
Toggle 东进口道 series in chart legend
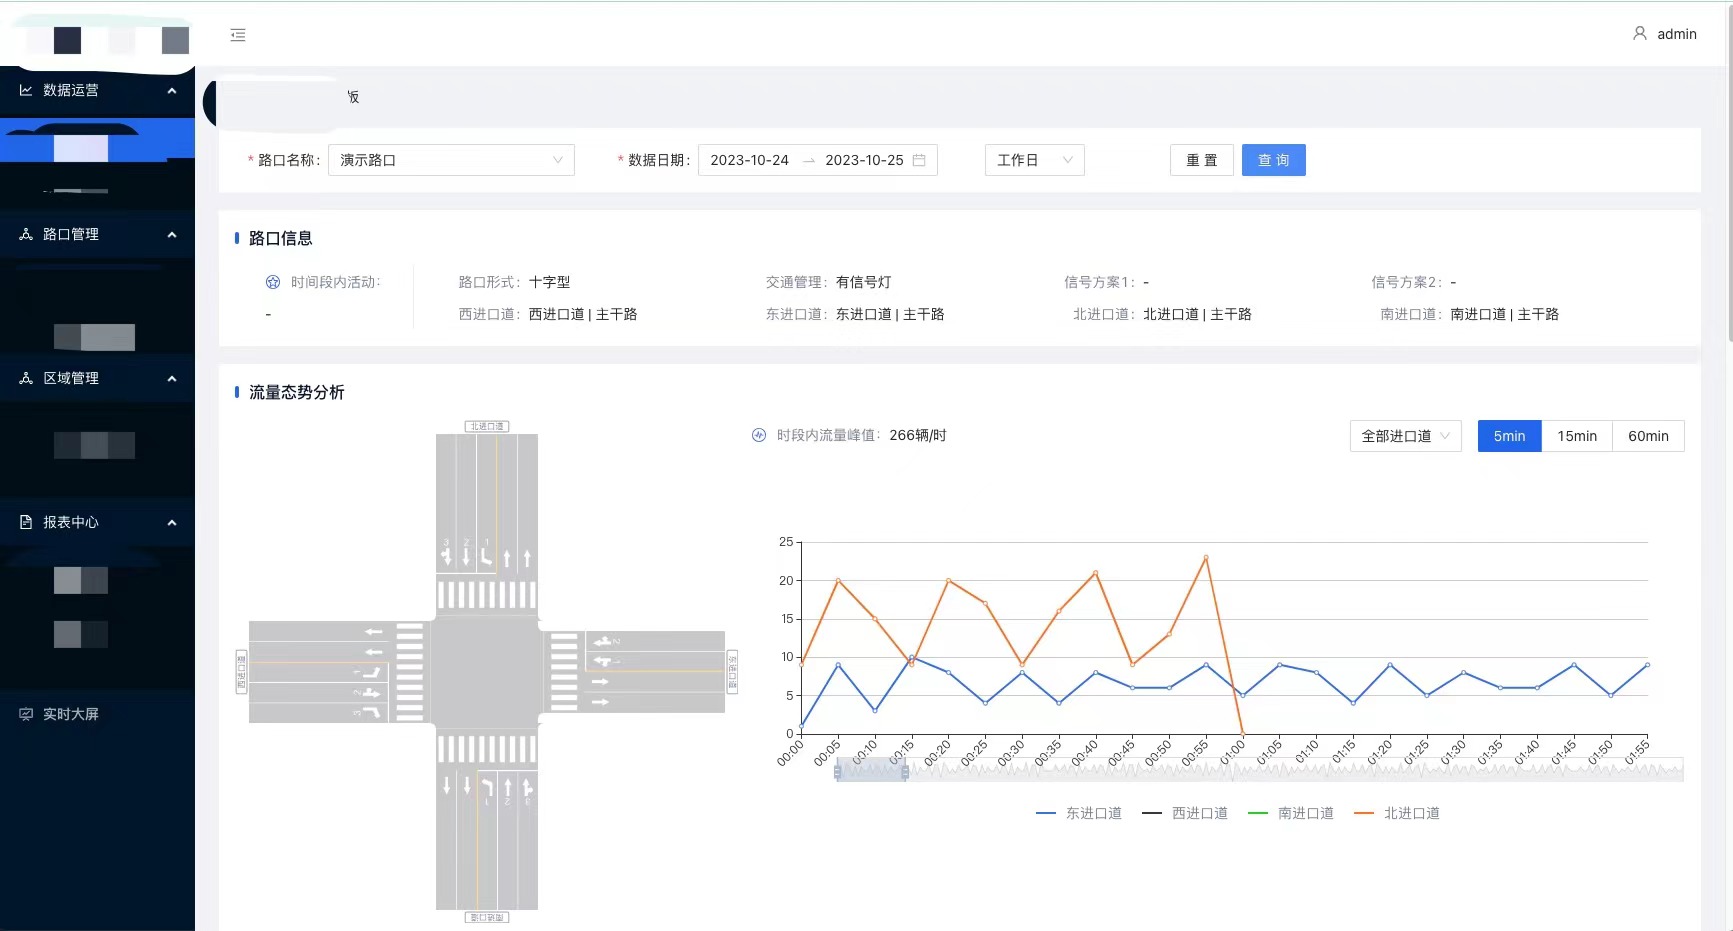(1079, 813)
